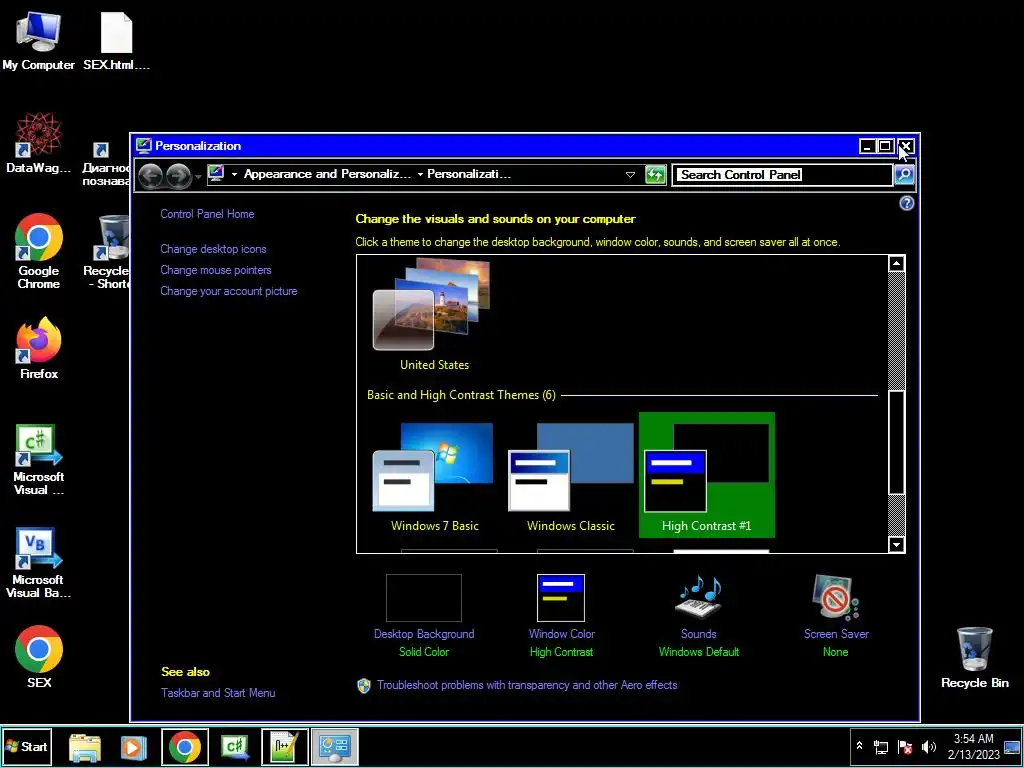Open the Action Center flag icon
The height and width of the screenshot is (768, 1024).
[x=905, y=747]
